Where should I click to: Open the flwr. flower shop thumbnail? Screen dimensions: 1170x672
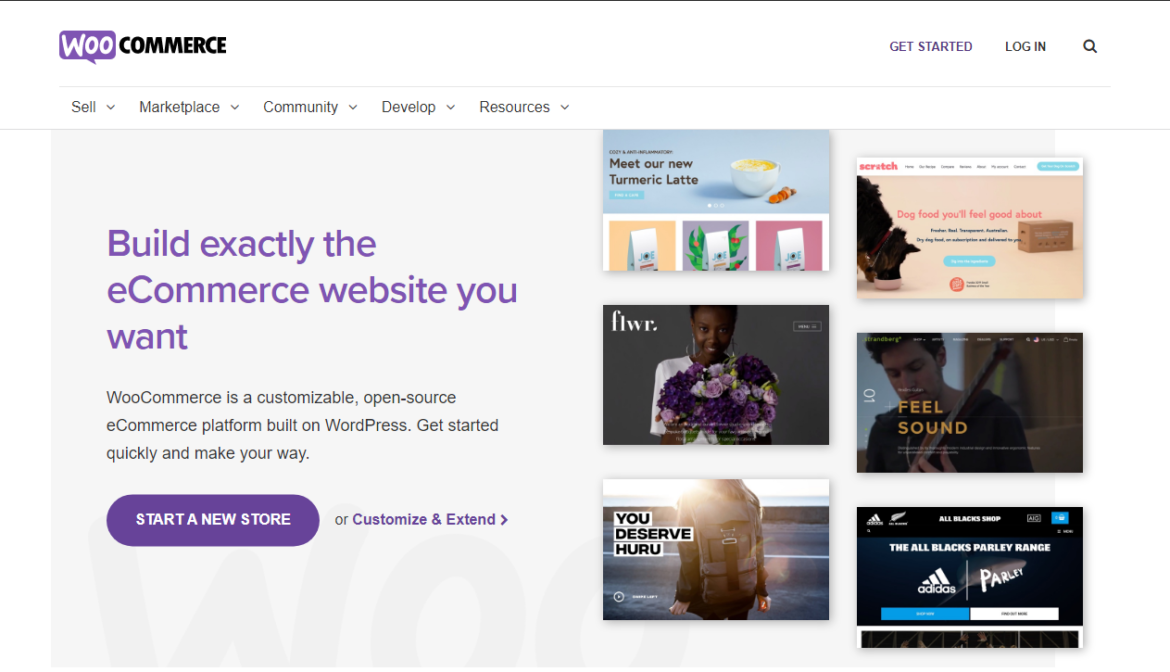click(716, 374)
